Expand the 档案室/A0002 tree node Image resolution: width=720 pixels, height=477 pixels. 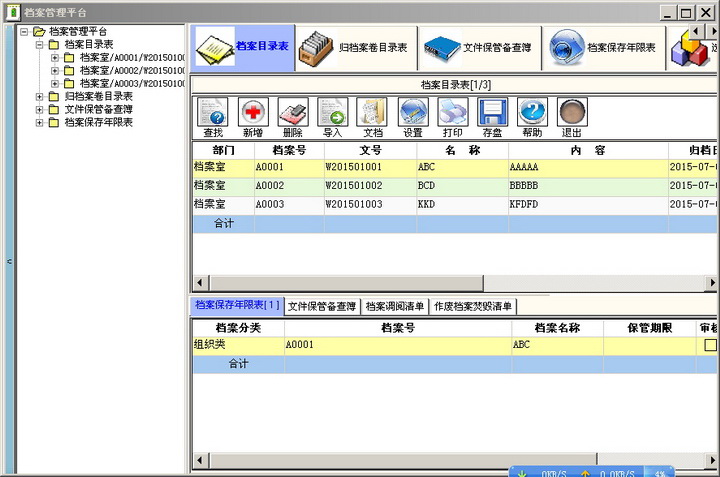tap(55, 71)
